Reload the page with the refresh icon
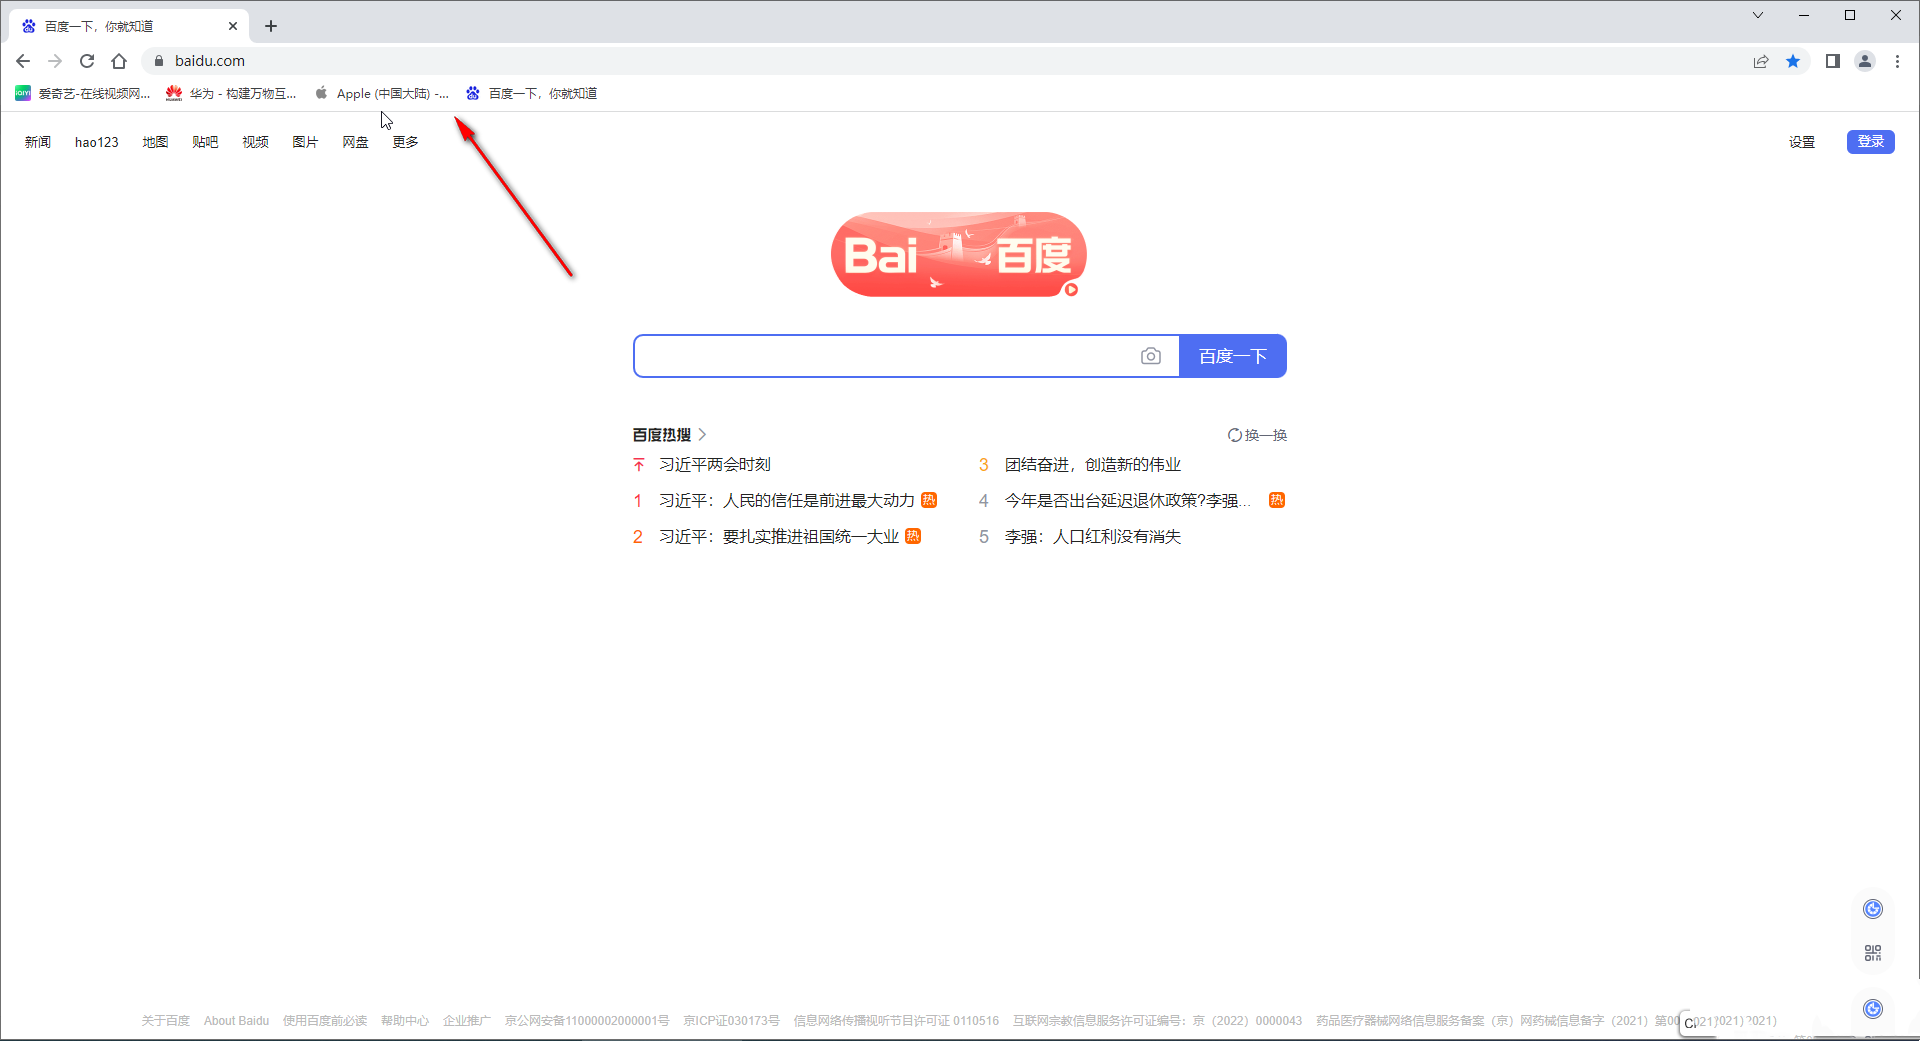The image size is (1920, 1041). click(87, 61)
